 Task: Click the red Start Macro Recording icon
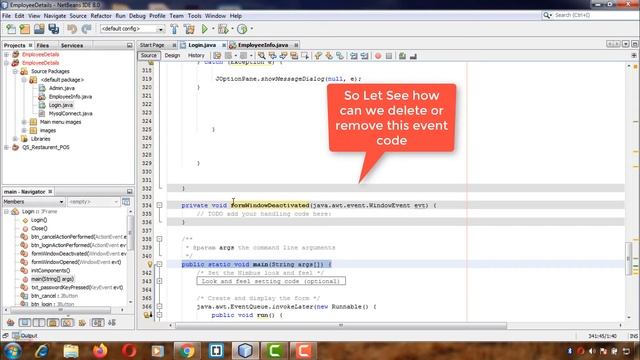point(378,56)
